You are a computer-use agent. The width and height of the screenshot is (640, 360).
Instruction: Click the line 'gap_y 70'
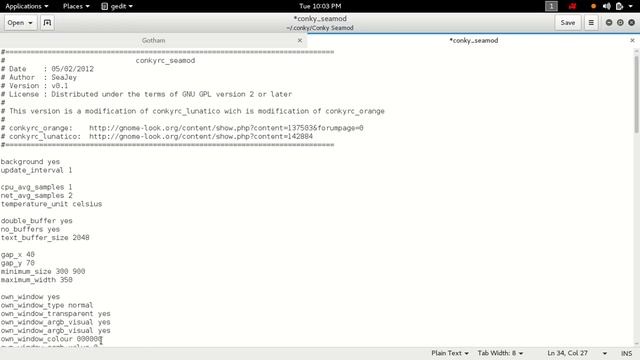(18, 263)
